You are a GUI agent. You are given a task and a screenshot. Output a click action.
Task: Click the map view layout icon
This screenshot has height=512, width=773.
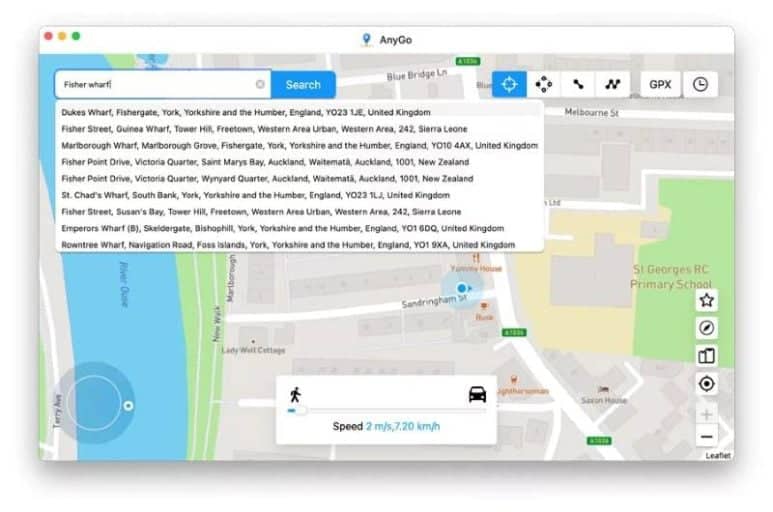(706, 356)
